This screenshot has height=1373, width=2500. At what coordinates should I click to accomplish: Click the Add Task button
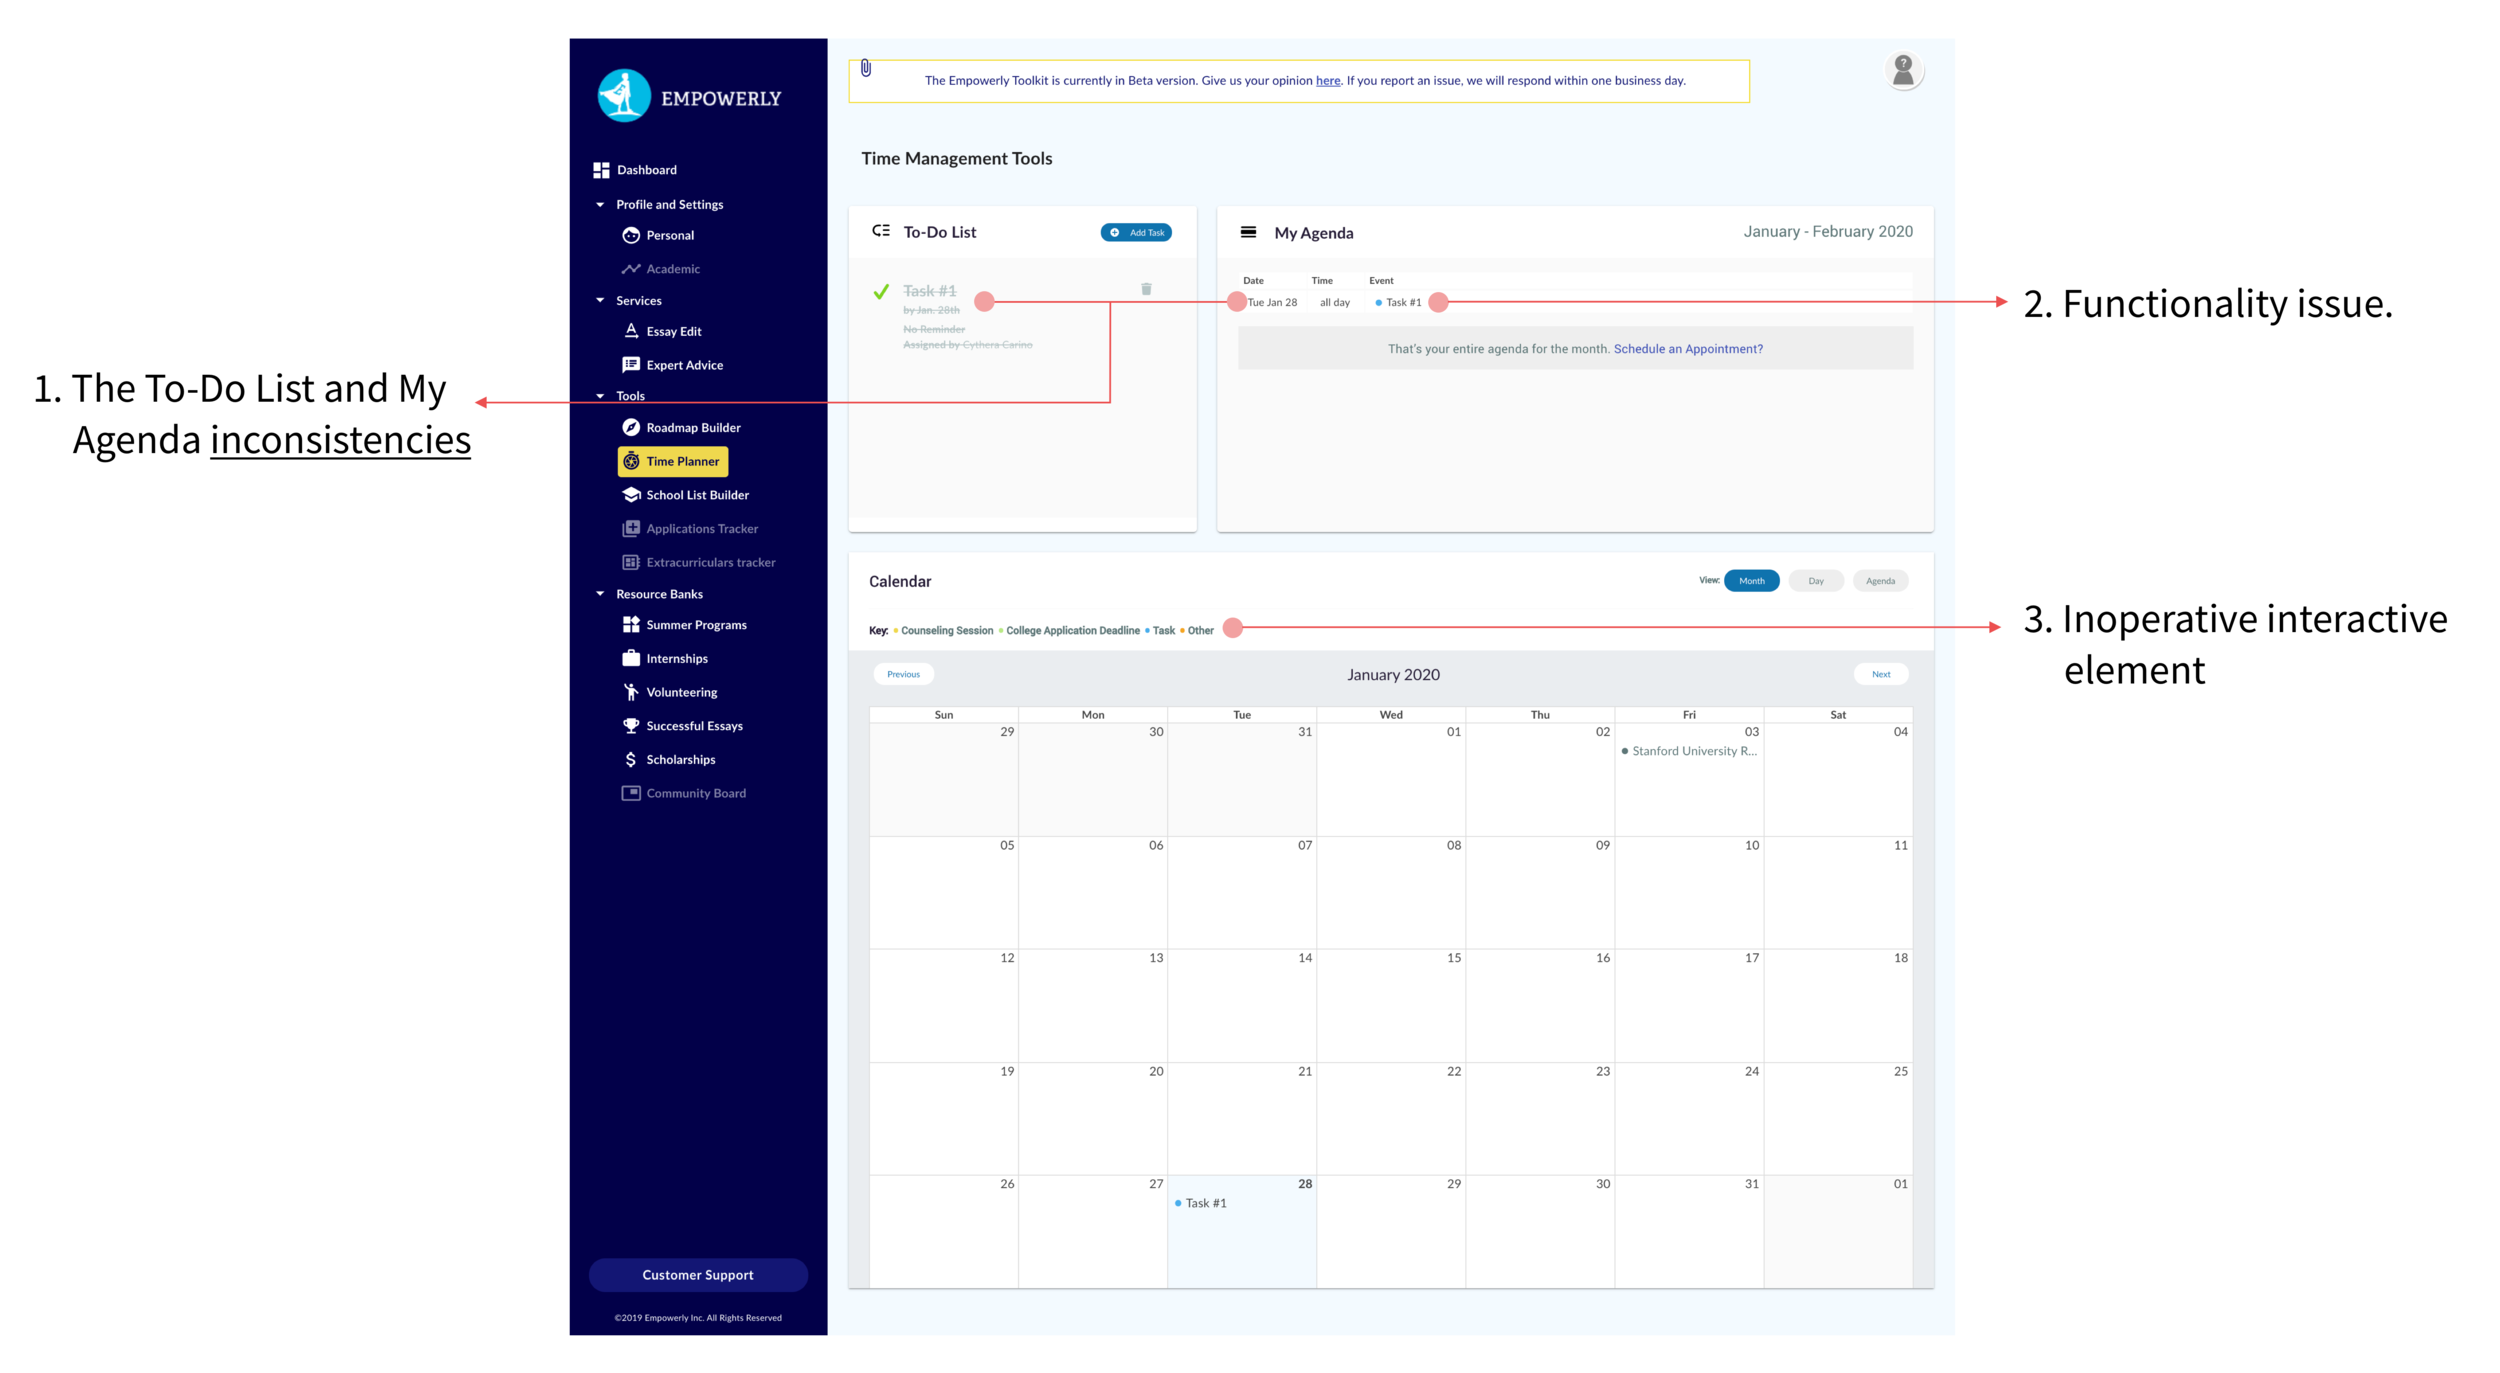coord(1136,232)
